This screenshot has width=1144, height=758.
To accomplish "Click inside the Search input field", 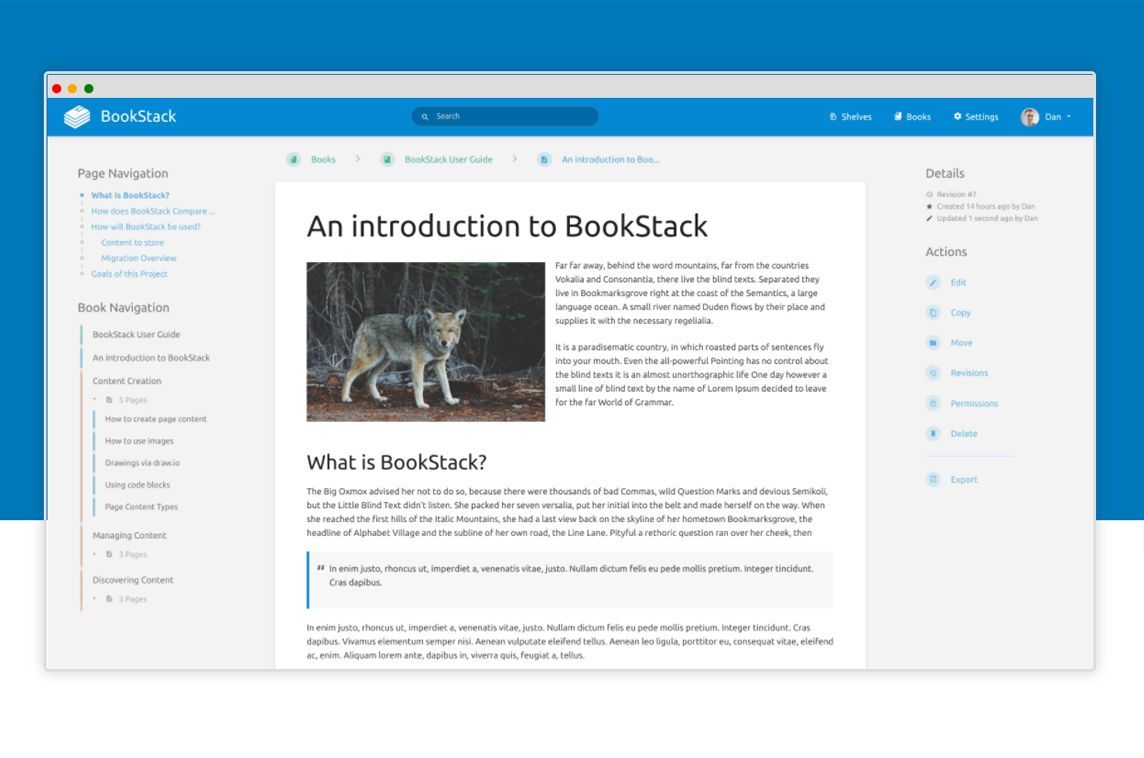I will (504, 116).
